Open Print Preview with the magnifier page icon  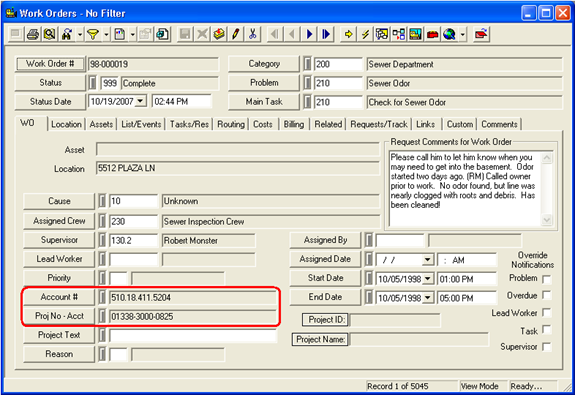(50, 35)
